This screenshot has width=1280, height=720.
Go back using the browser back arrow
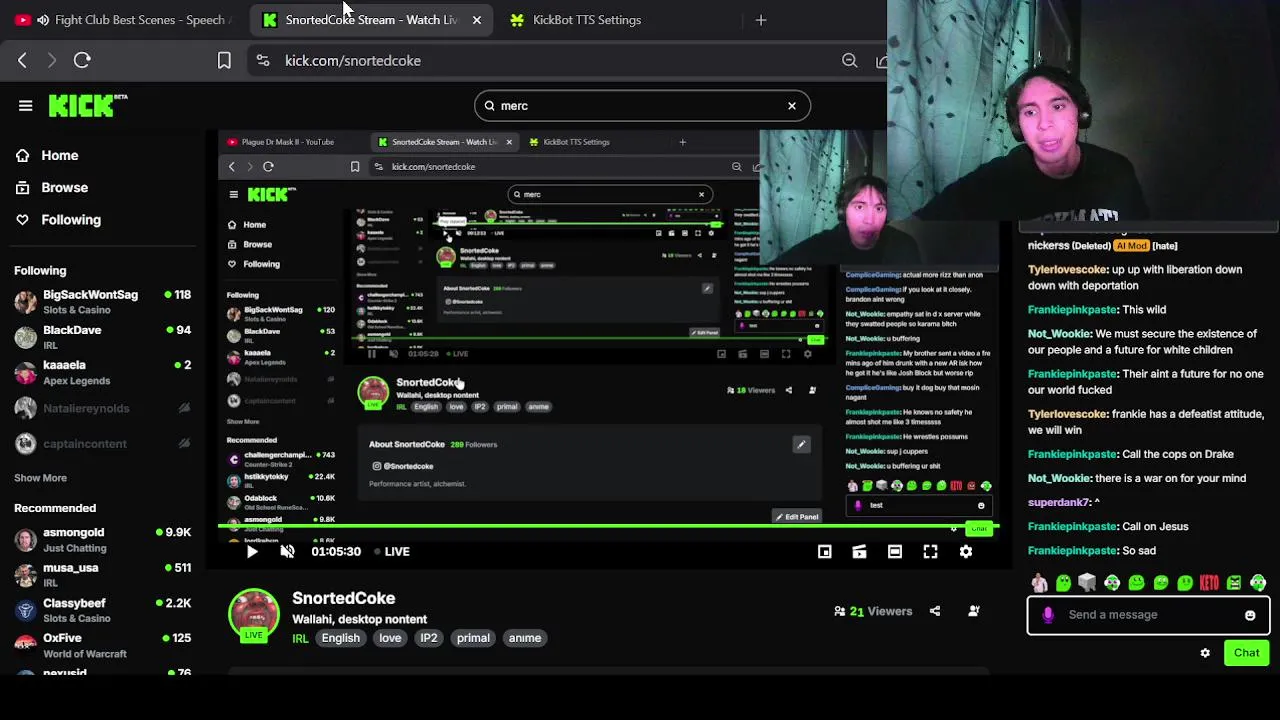22,60
